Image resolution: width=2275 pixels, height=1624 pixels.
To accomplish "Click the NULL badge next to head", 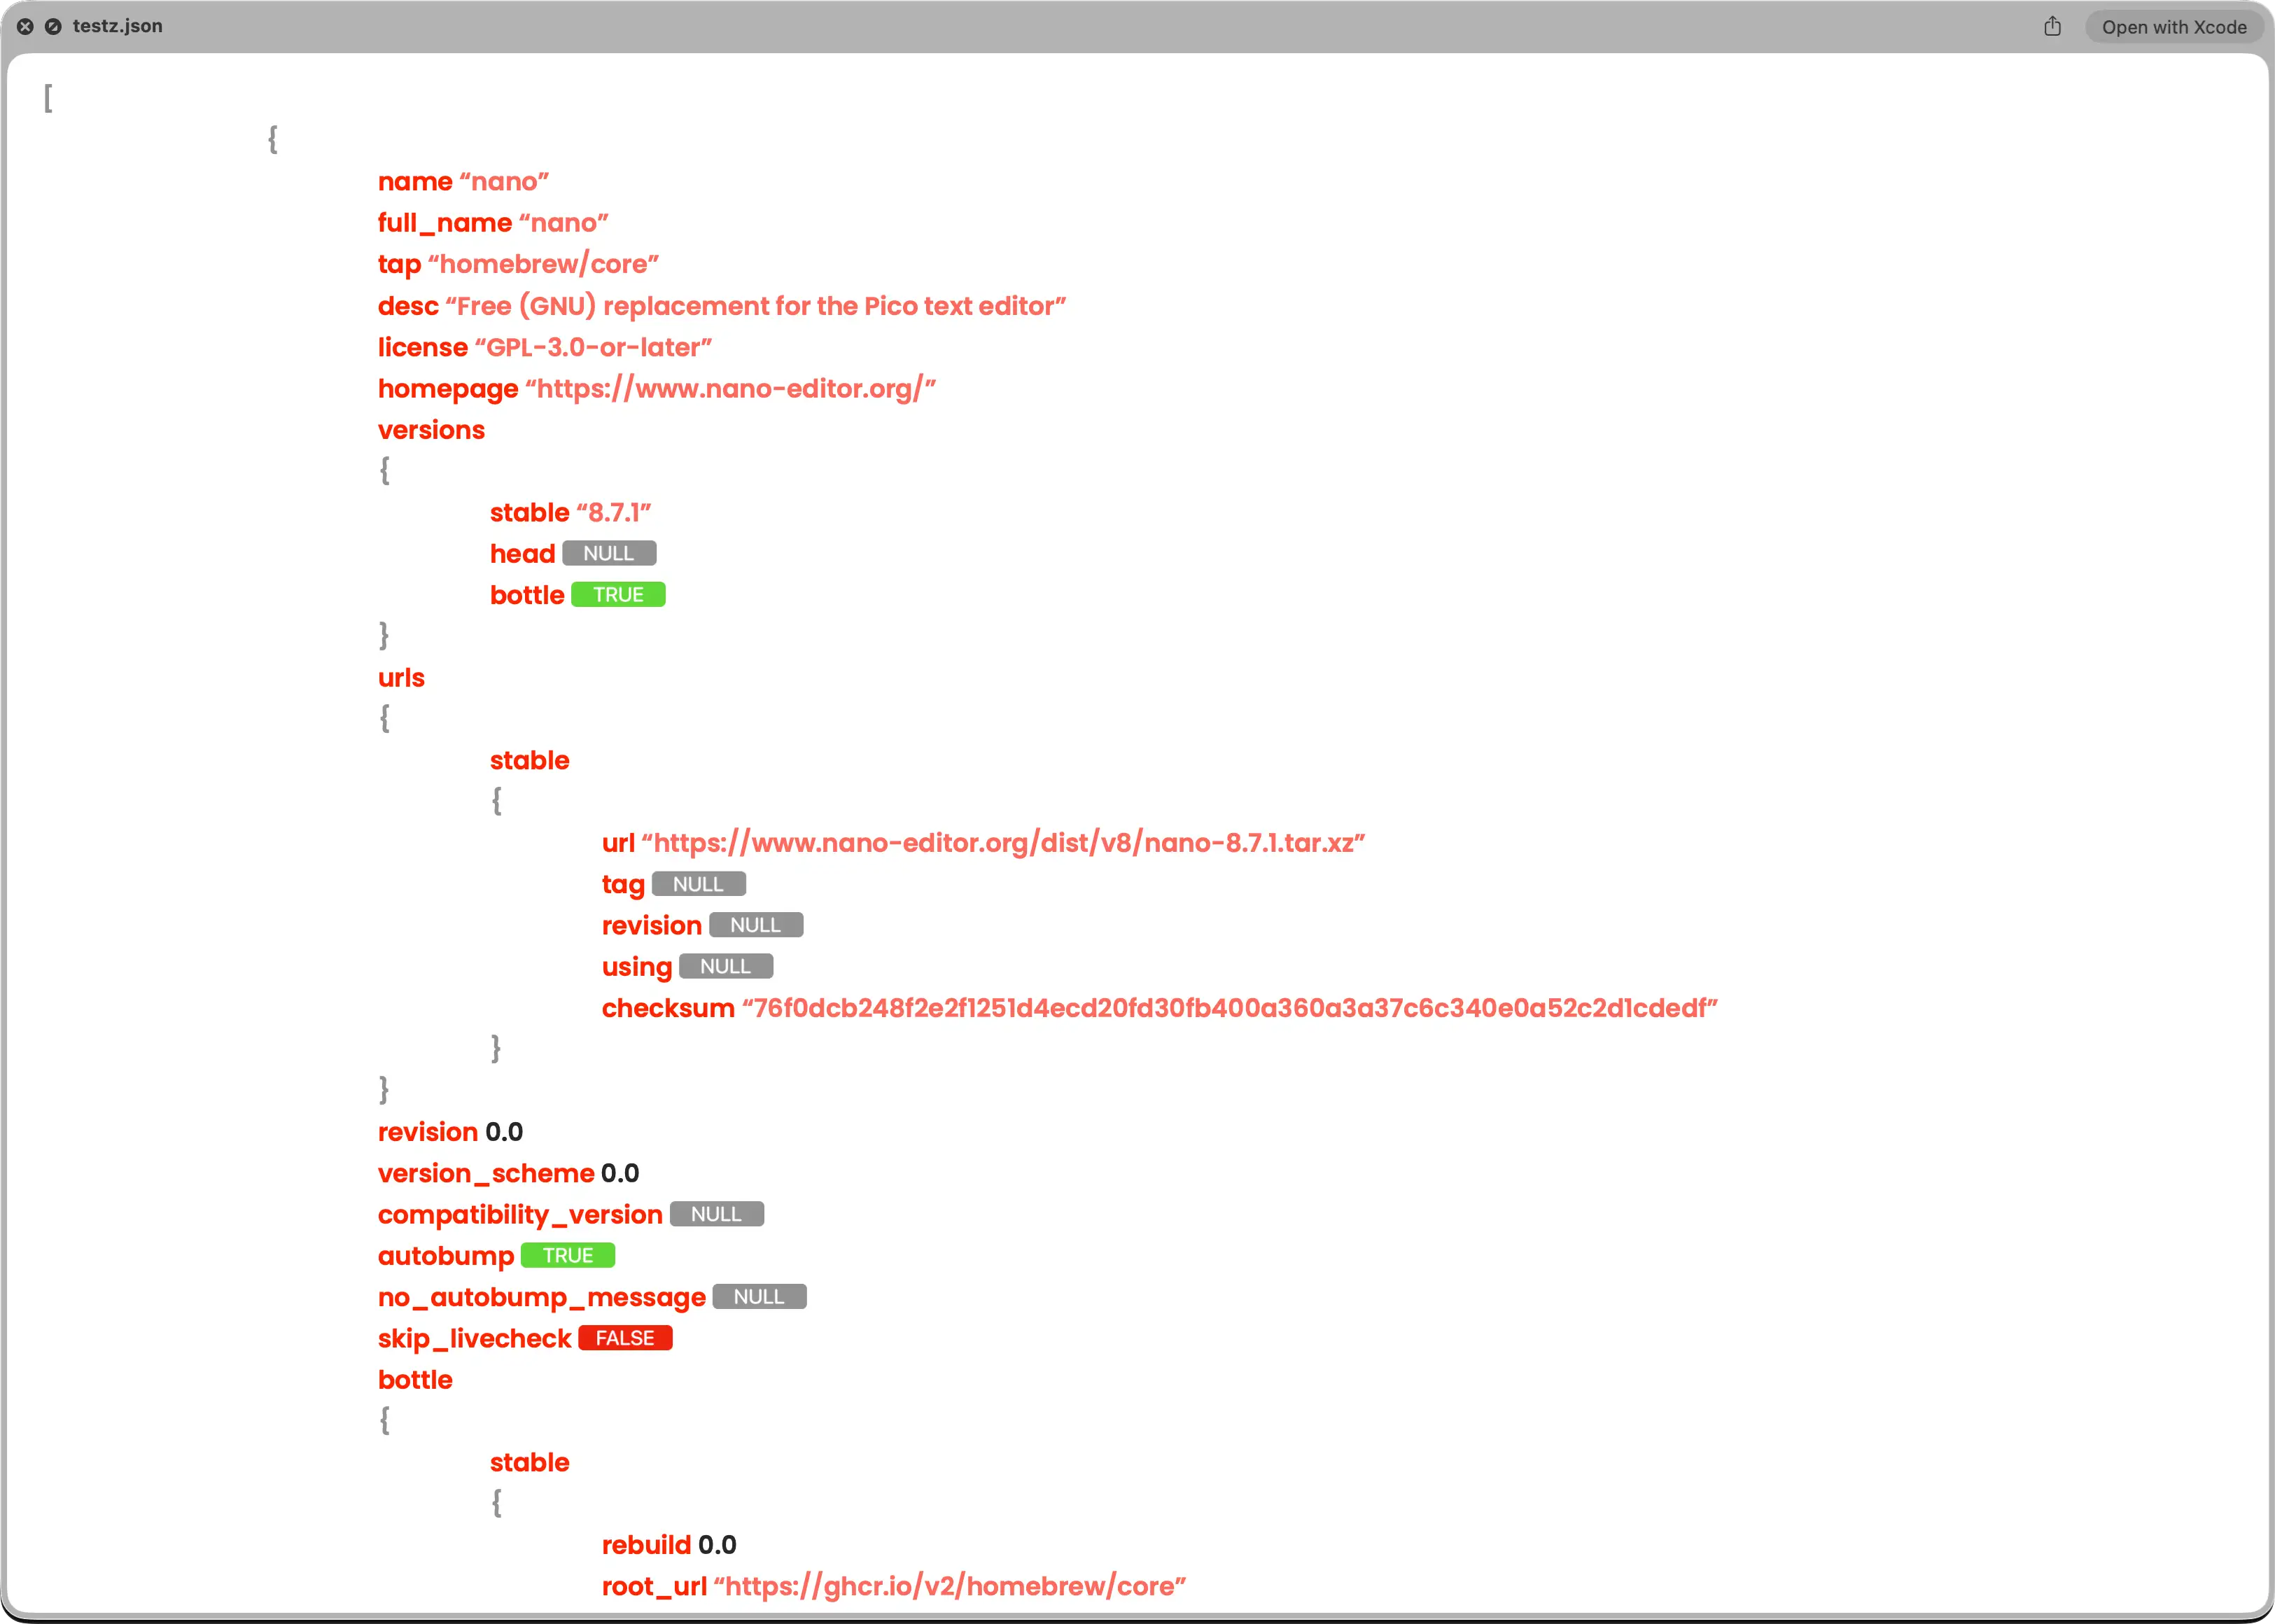I will coord(608,552).
